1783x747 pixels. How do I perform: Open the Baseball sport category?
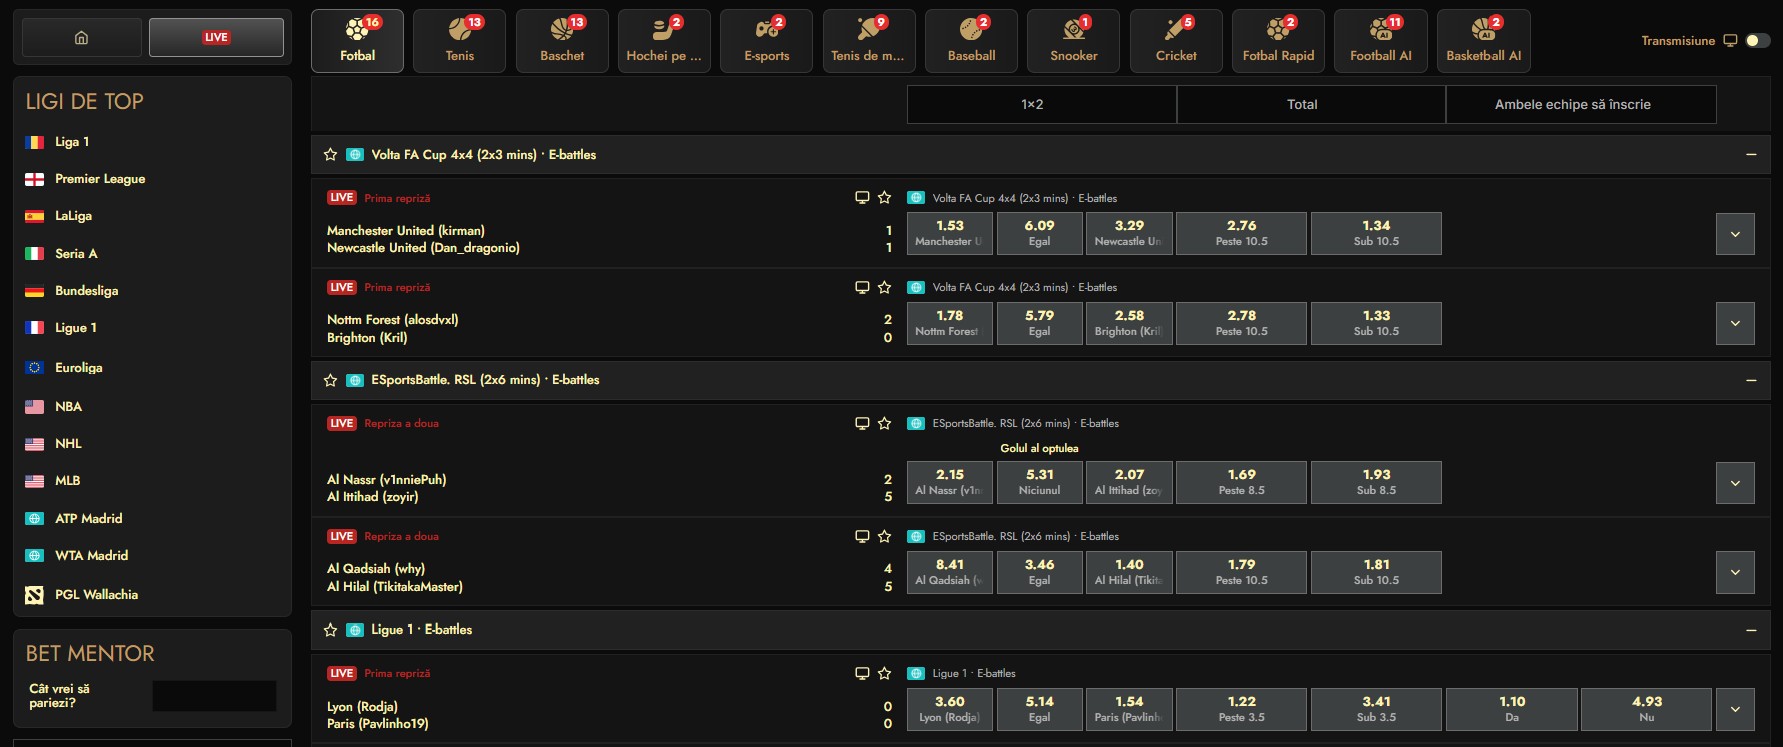tap(971, 41)
